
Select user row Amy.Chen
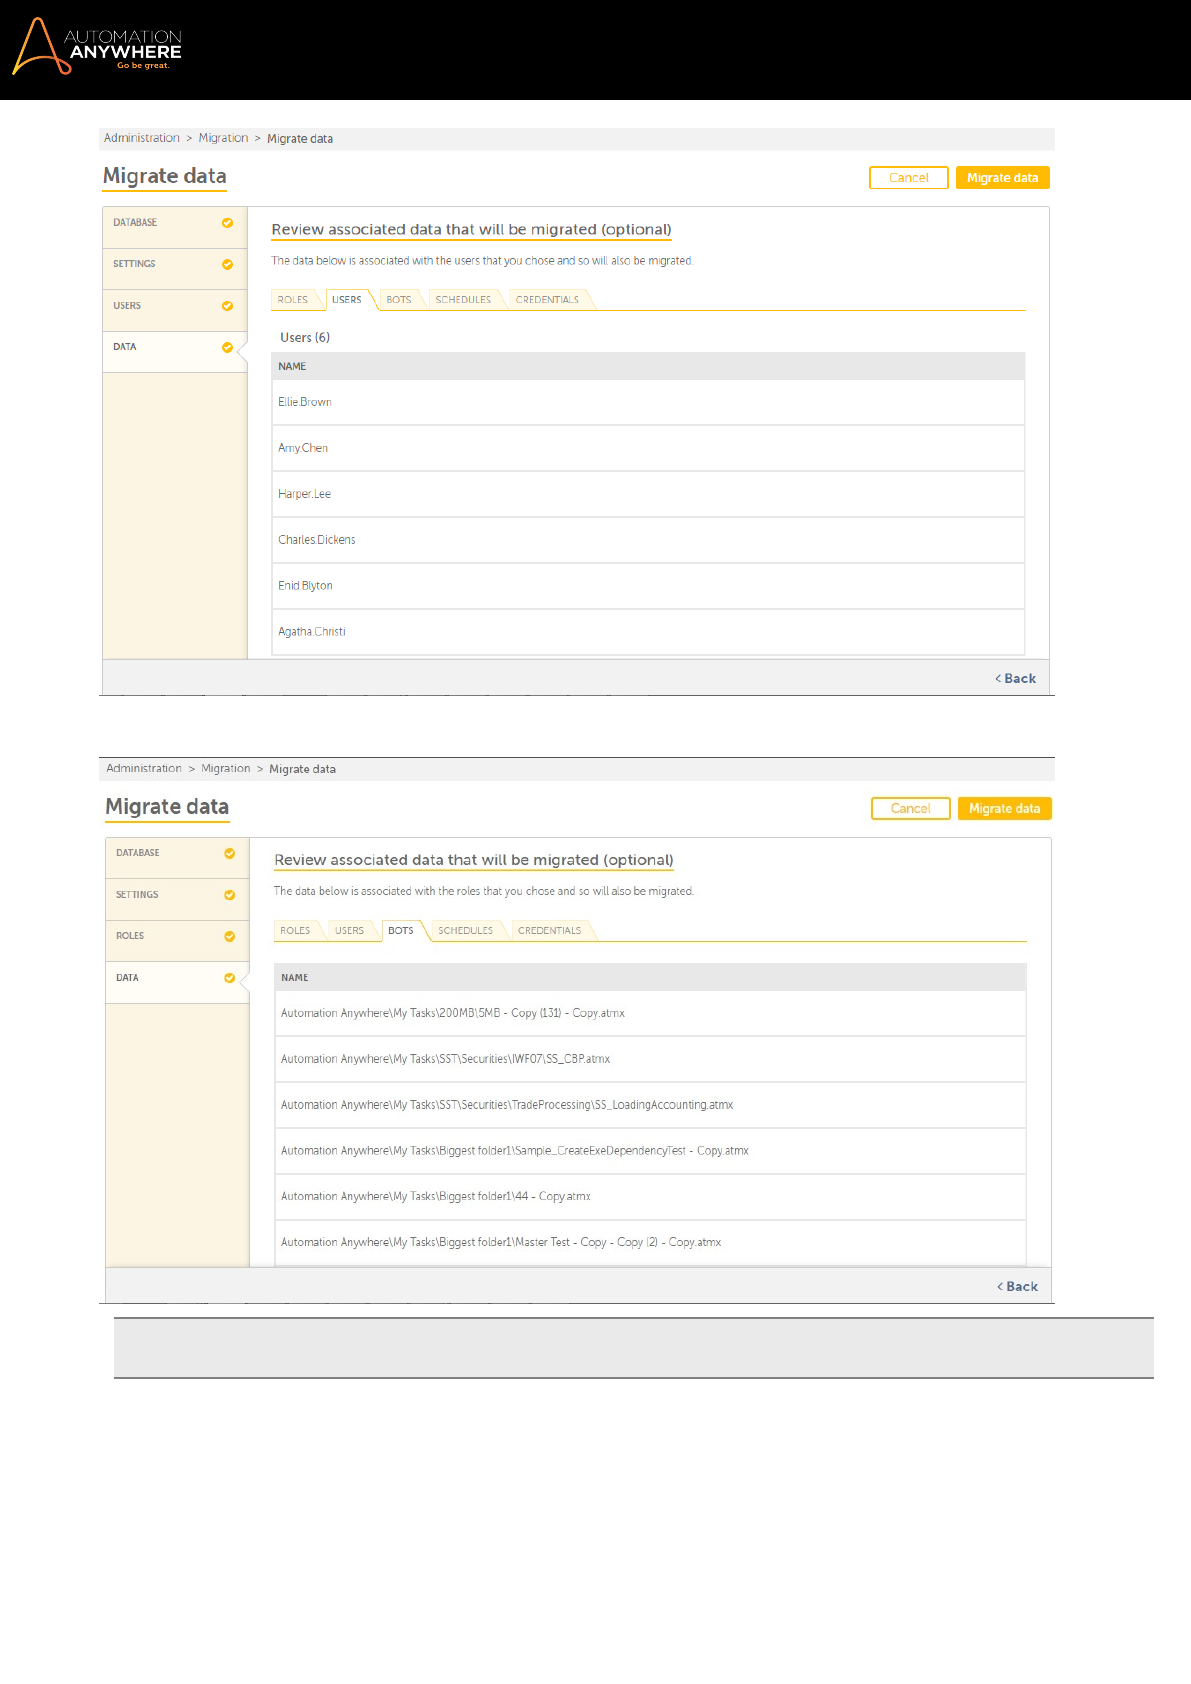pos(648,448)
